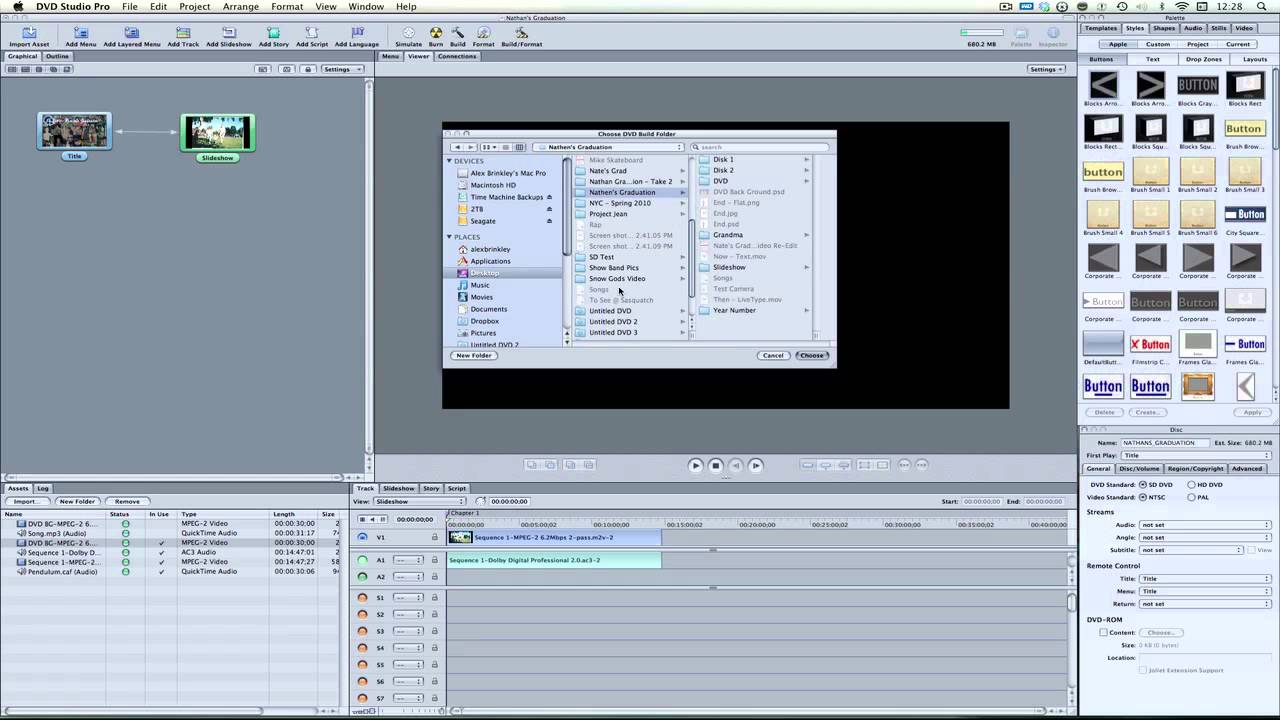Select the yellow Button Blocks style
The image size is (1280, 720).
pyautogui.click(x=1244, y=128)
